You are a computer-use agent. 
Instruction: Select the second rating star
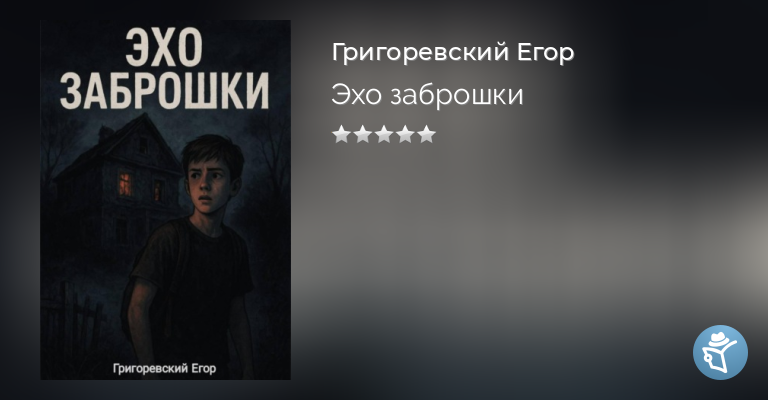[x=362, y=134]
